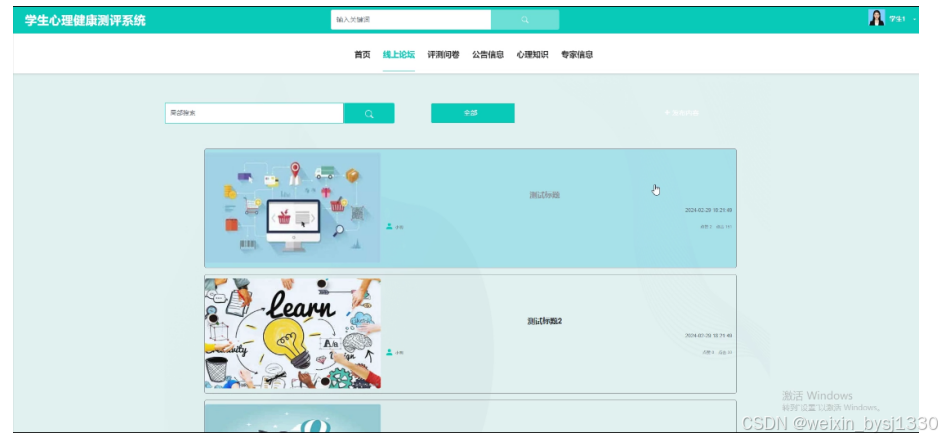Click the forum search magnifier button
Viewport: 942px width, 439px height.
369,114
